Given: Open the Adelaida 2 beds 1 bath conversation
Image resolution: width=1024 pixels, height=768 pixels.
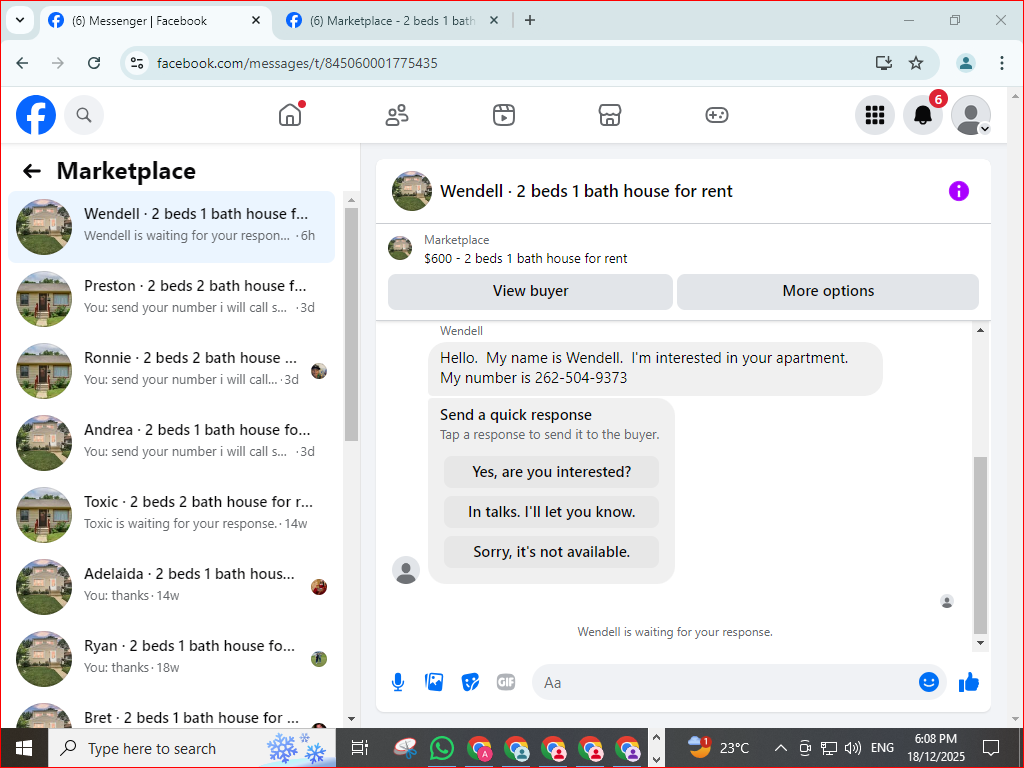Looking at the screenshot, I should 172,586.
